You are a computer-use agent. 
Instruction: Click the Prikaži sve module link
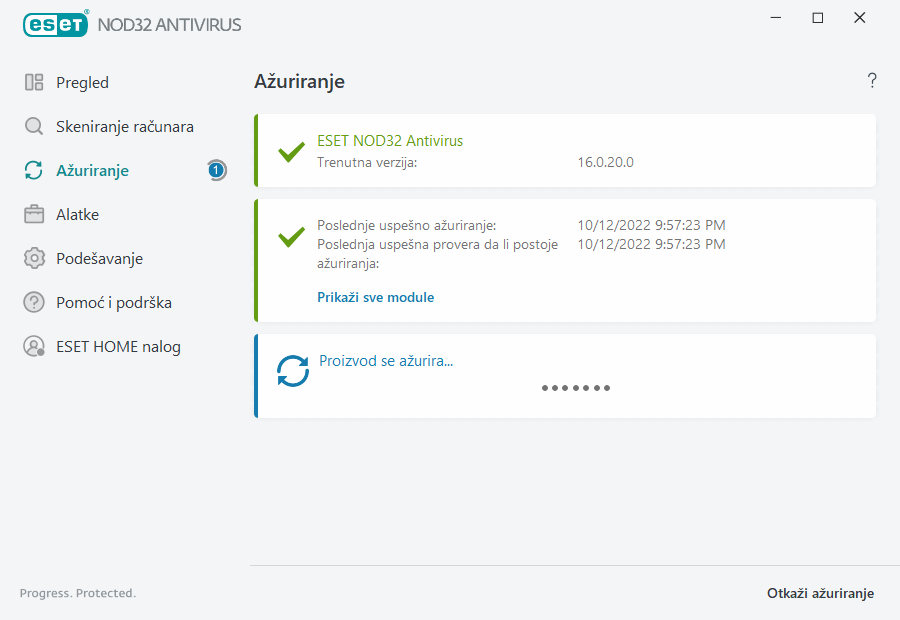pos(375,297)
